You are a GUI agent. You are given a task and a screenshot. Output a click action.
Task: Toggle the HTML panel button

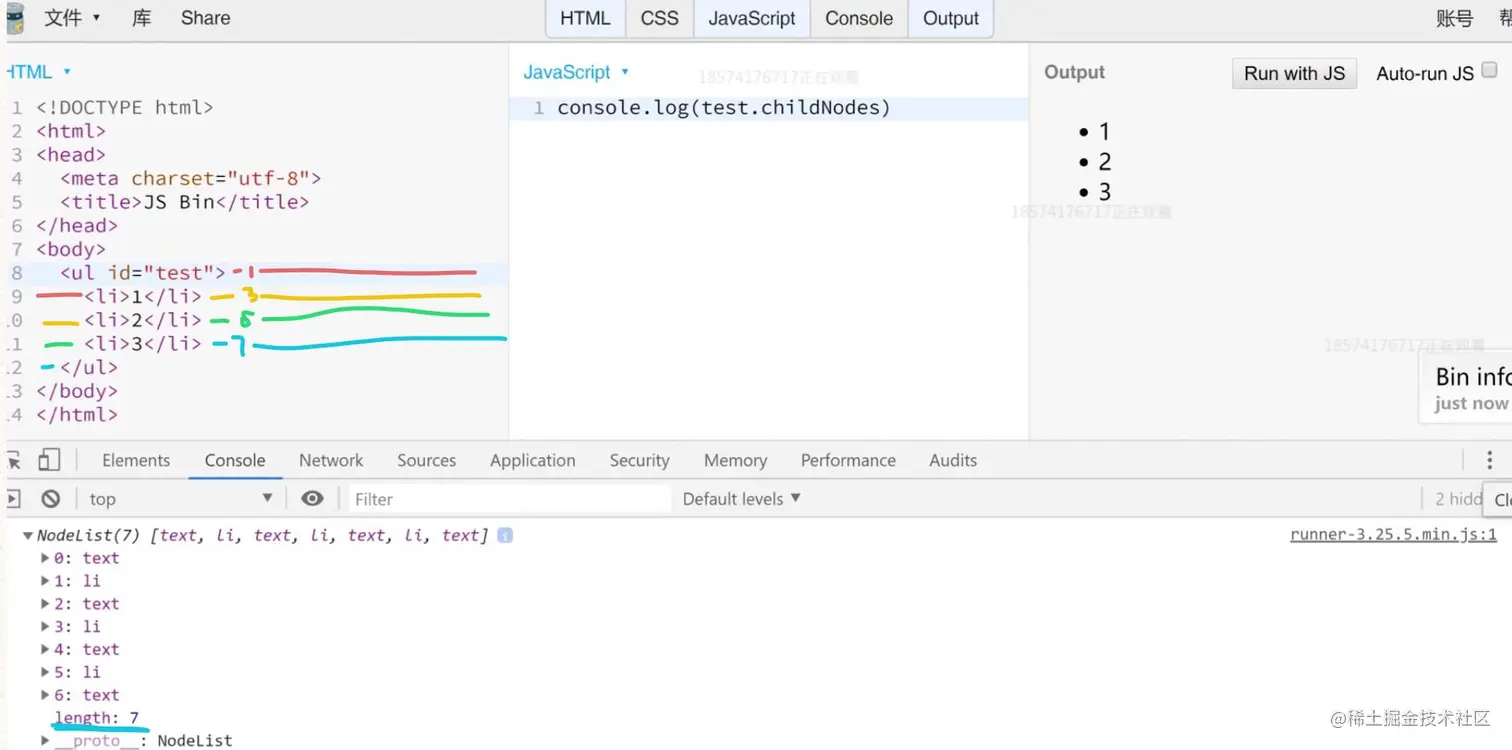pyautogui.click(x=585, y=18)
